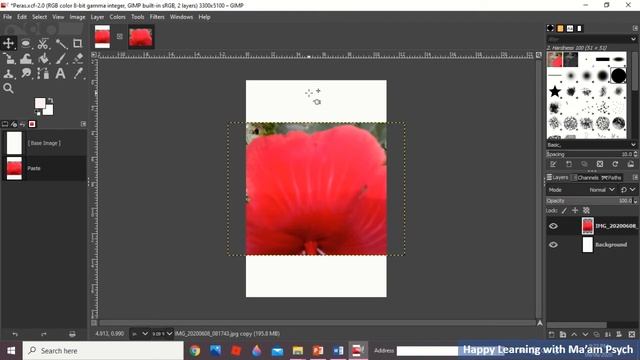Select the Text tool
Image resolution: width=640 pixels, height=360 pixels.
(x=60, y=74)
